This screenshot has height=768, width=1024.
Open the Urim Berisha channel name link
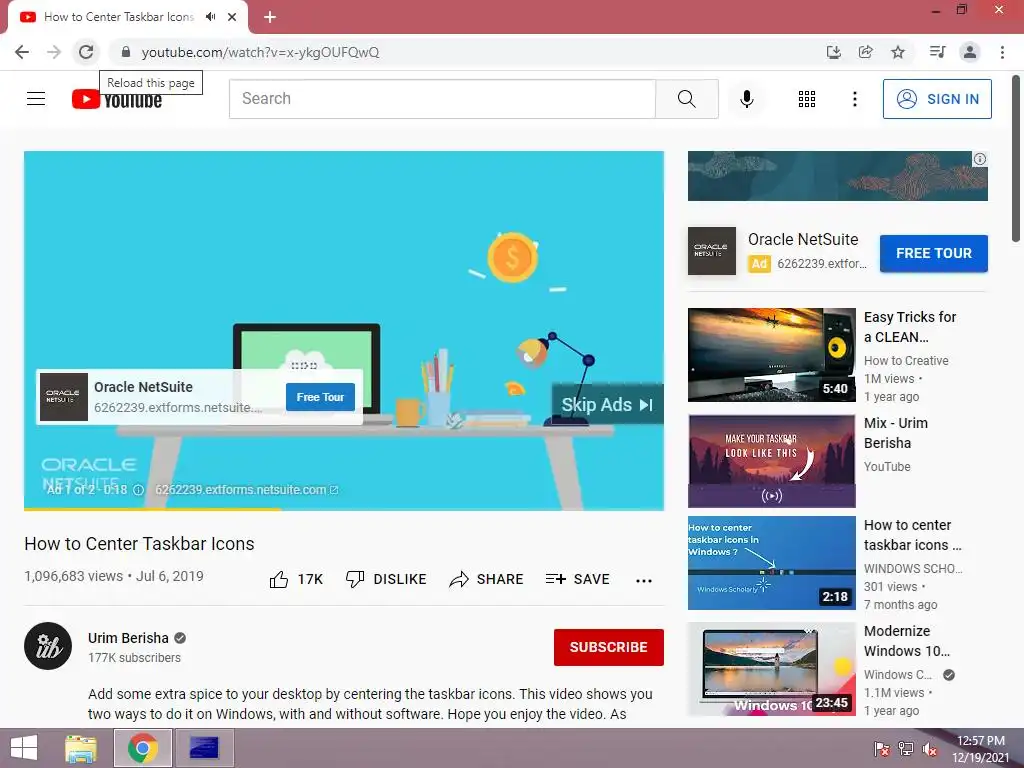click(x=128, y=638)
